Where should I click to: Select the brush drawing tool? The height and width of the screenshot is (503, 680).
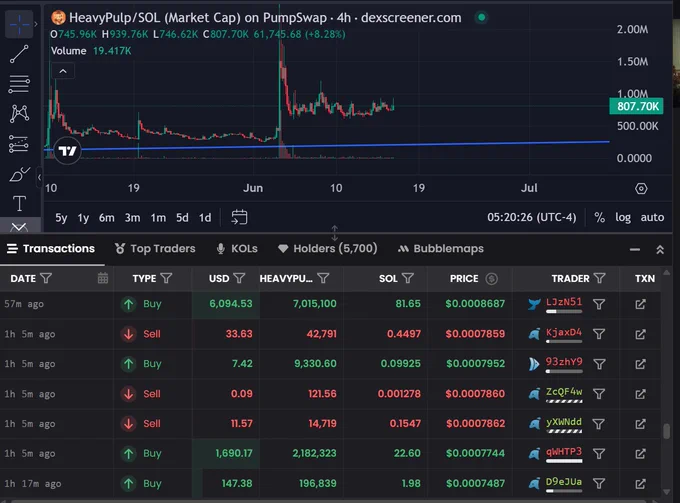pos(19,174)
